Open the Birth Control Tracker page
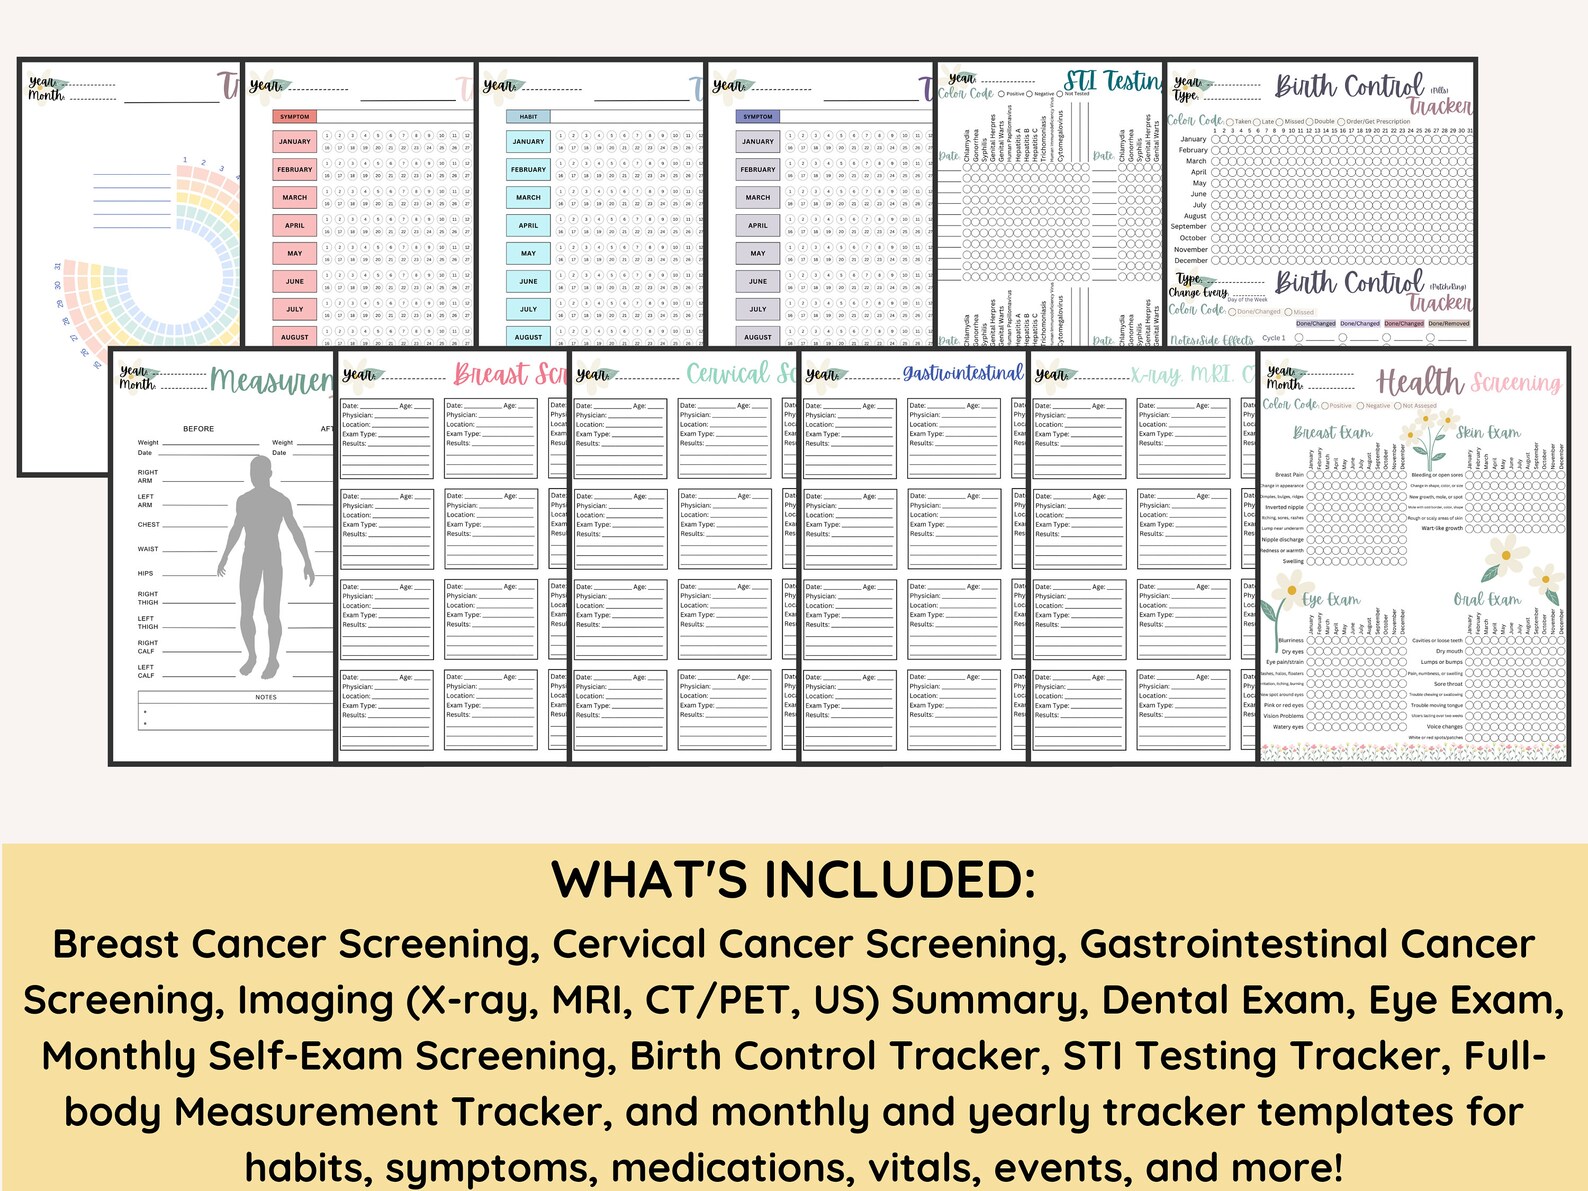This screenshot has width=1588, height=1191. (1321, 205)
